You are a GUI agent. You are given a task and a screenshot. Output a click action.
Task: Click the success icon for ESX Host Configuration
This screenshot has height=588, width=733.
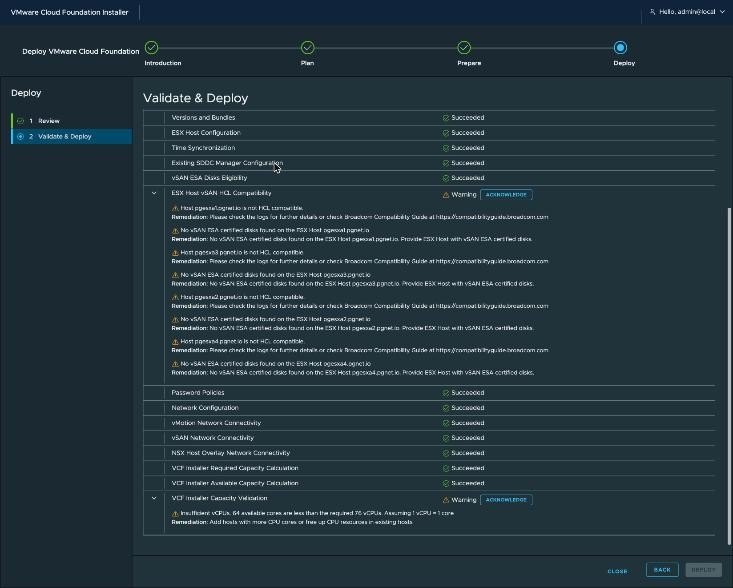pos(446,133)
